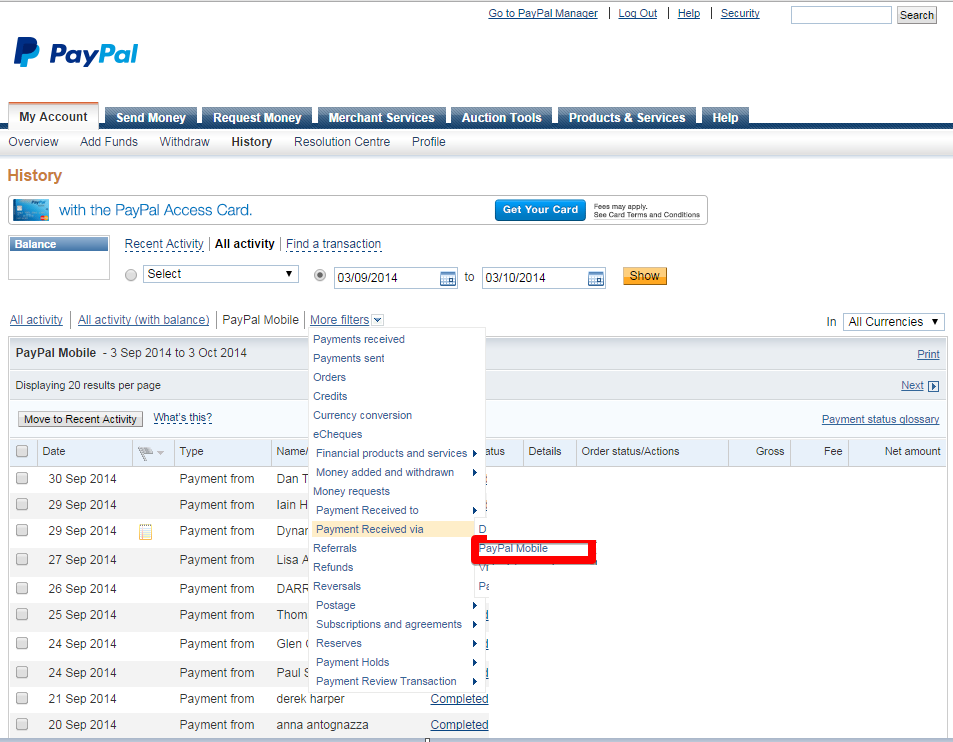Open the Security link in the header
This screenshot has height=742, width=953.
coord(740,13)
